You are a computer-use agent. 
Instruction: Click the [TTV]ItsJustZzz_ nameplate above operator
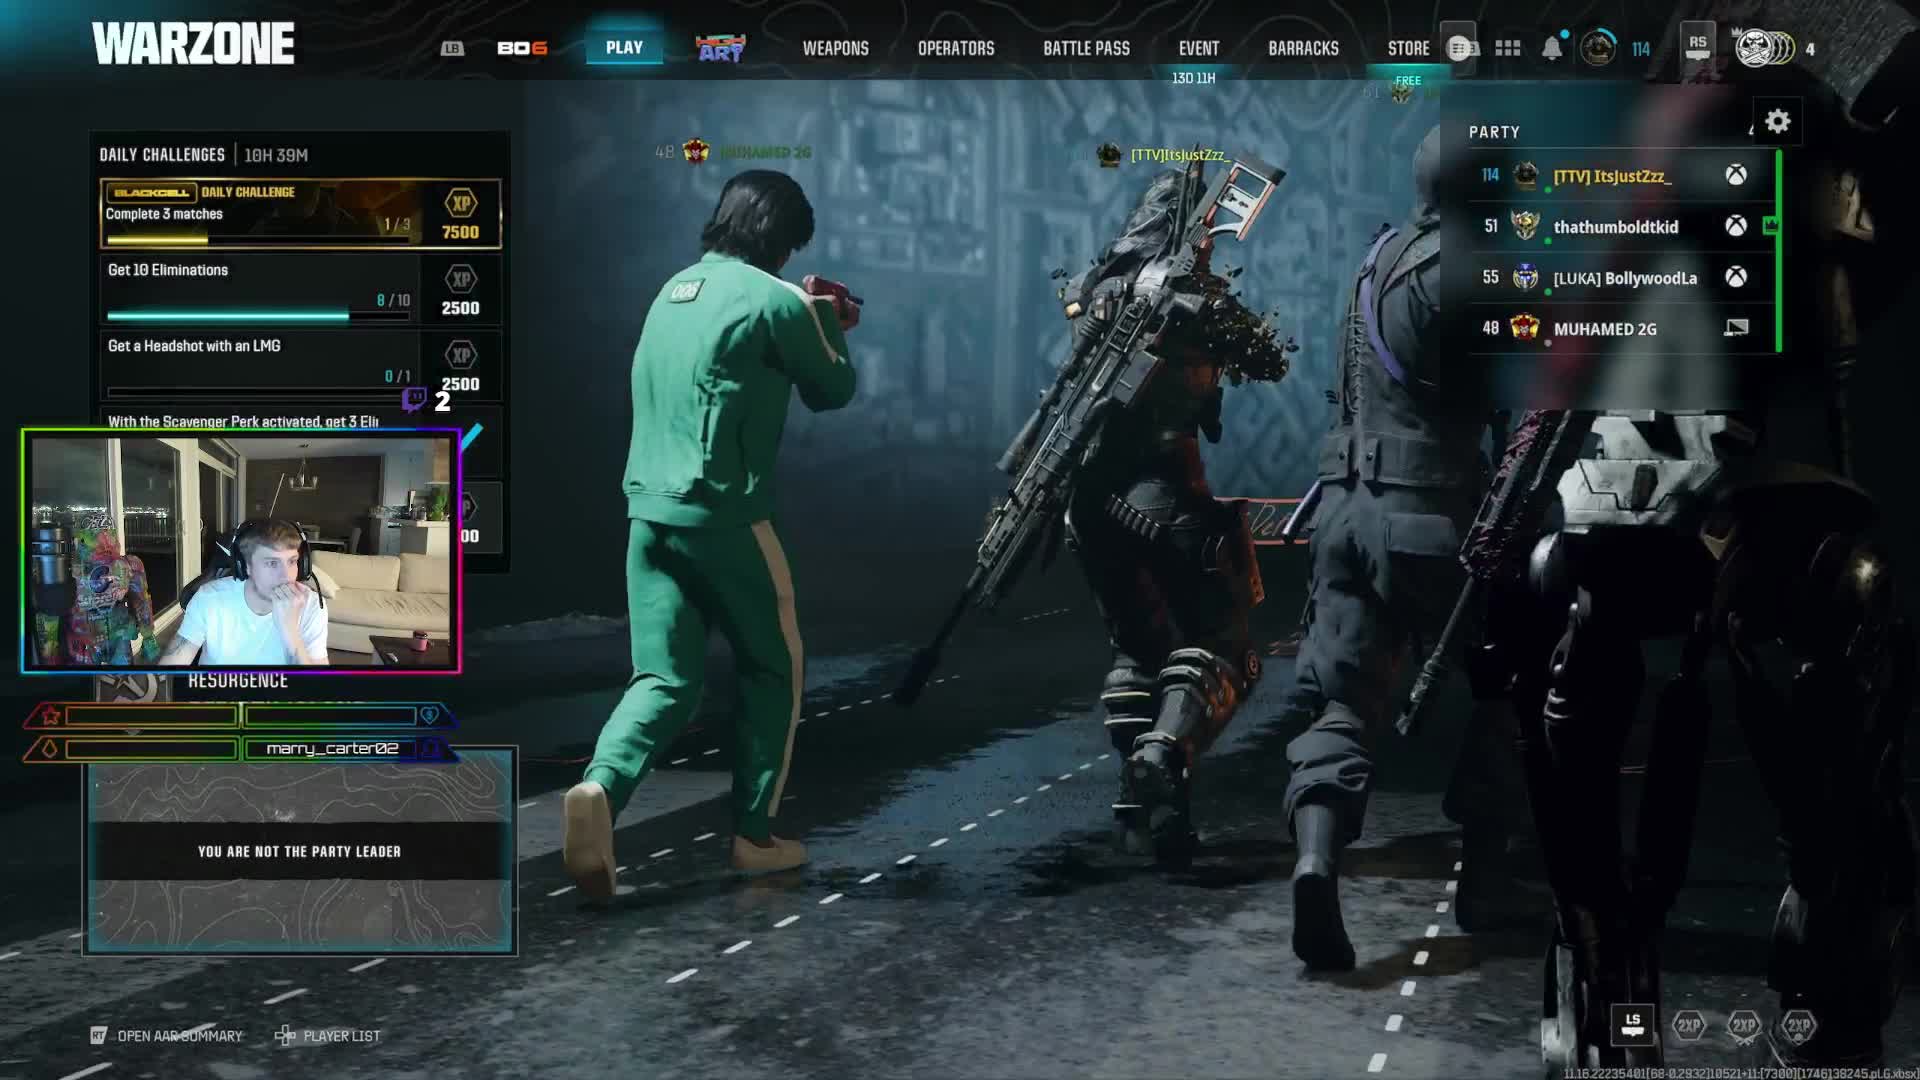1180,154
